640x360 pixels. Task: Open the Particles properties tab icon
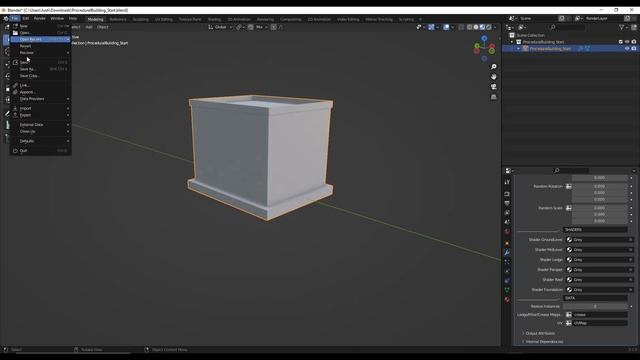507,262
